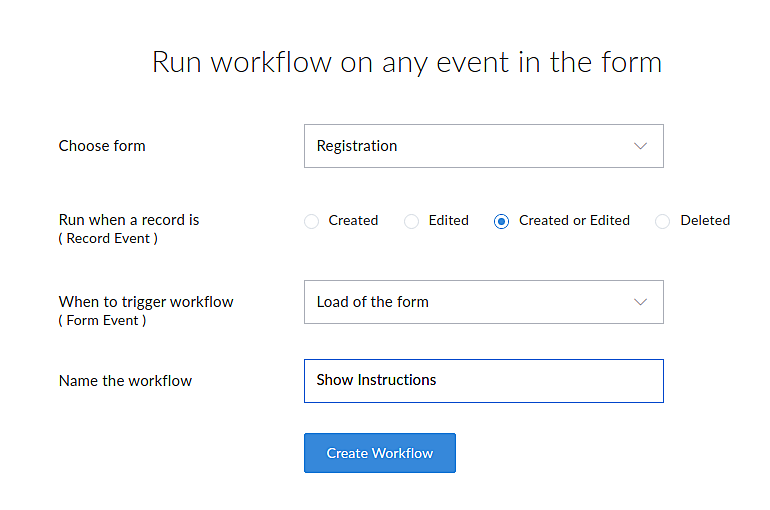Click the 'When to trigger workflow' label

pos(146,301)
